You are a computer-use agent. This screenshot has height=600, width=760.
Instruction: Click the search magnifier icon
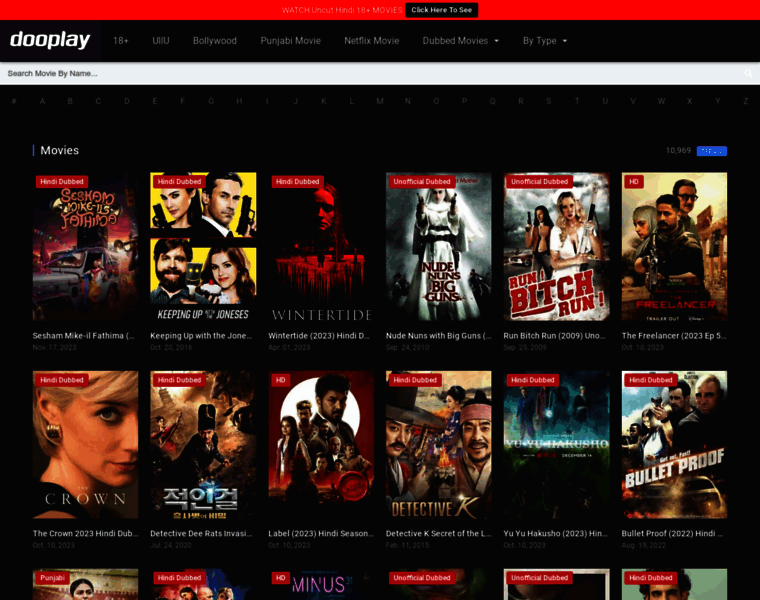(748, 74)
